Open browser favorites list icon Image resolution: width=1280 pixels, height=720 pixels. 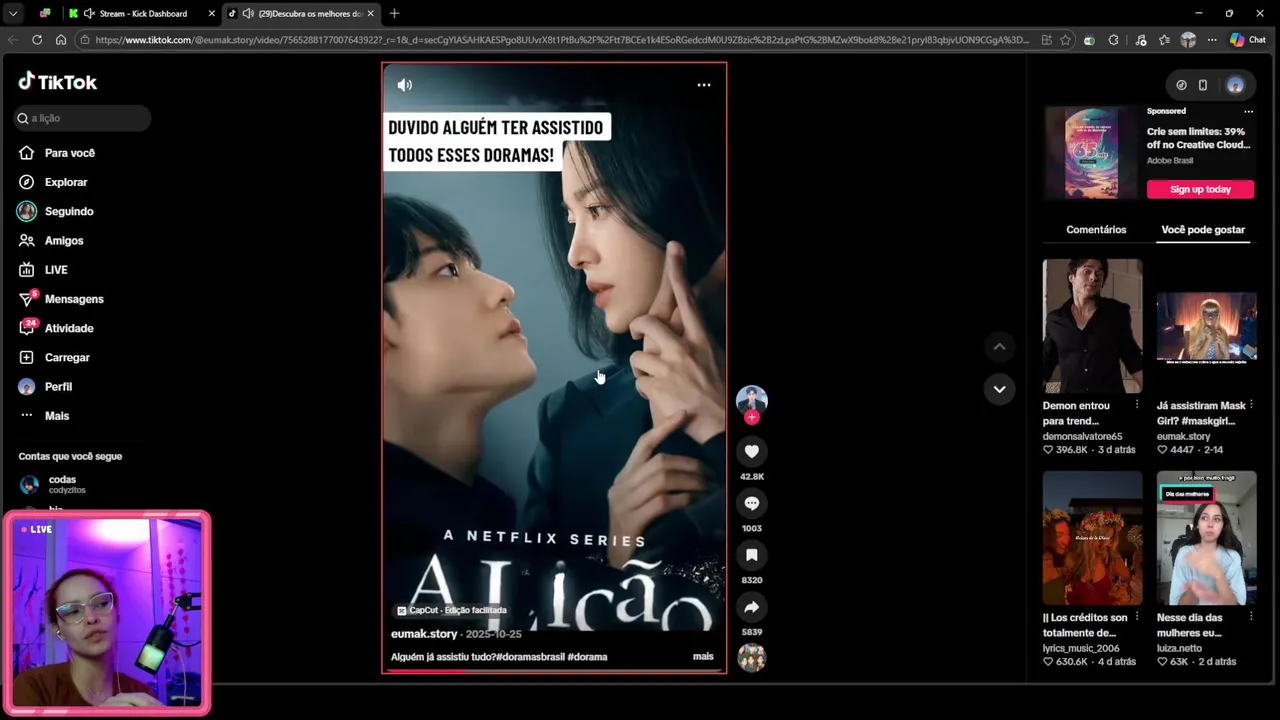1165,40
